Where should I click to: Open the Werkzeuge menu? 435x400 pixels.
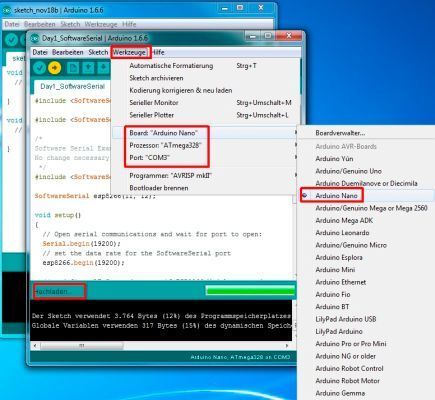(x=129, y=52)
